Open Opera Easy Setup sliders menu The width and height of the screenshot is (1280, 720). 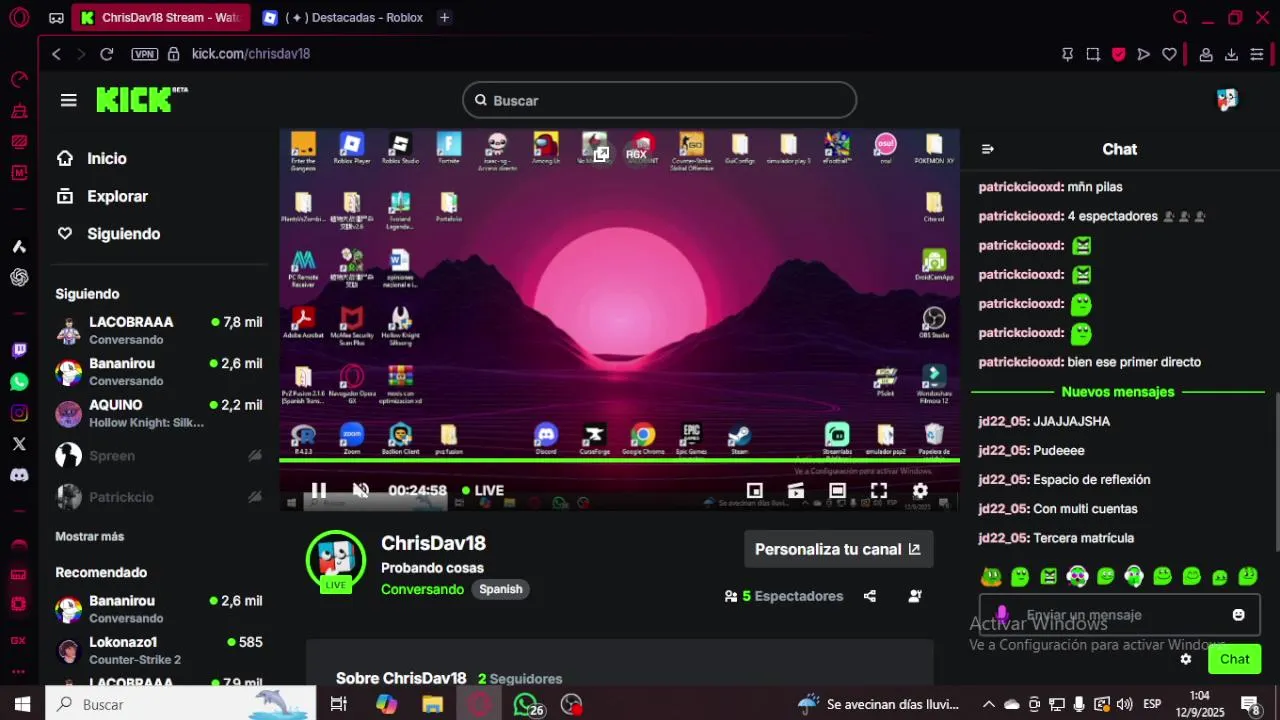[x=1257, y=54]
